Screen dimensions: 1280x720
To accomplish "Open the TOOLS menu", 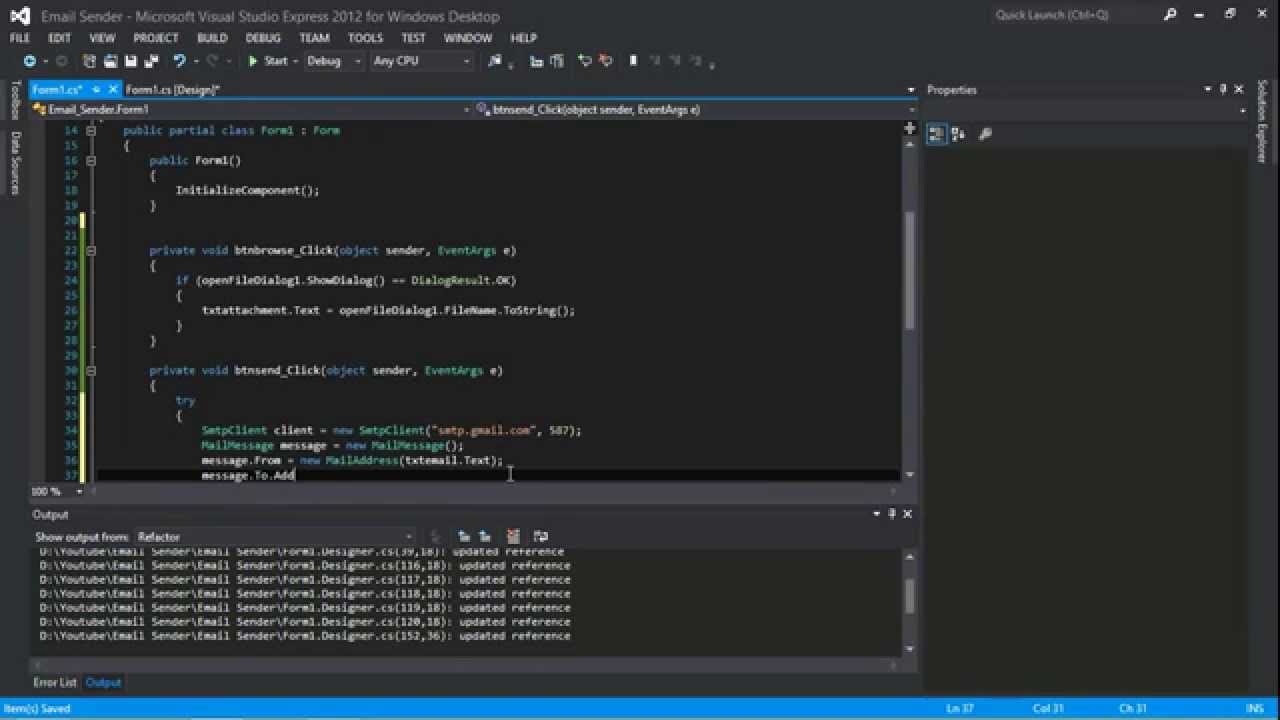I will [x=365, y=38].
